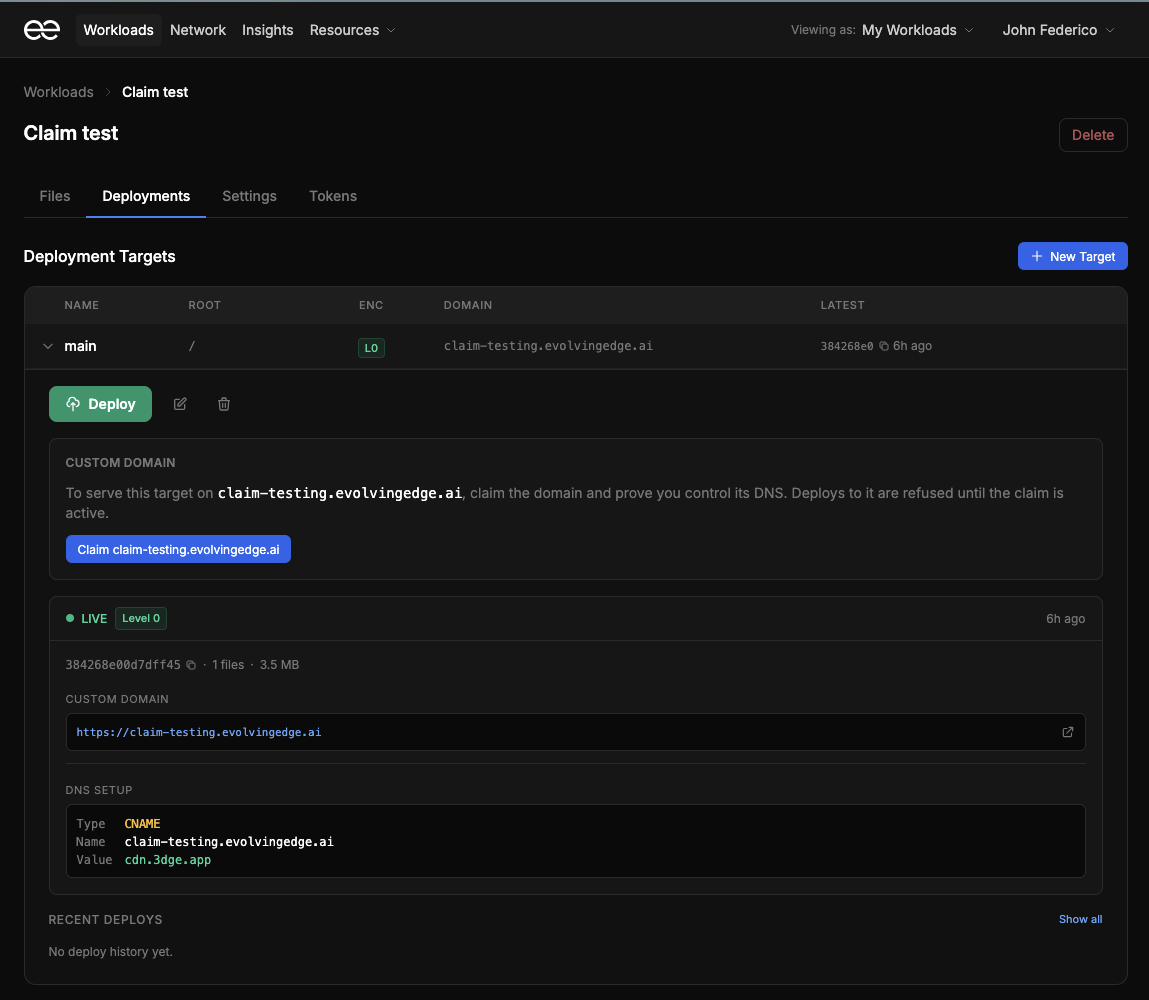Screen dimensions: 1149x1000
Task: Click the LATEST column header
Action: pos(842,305)
